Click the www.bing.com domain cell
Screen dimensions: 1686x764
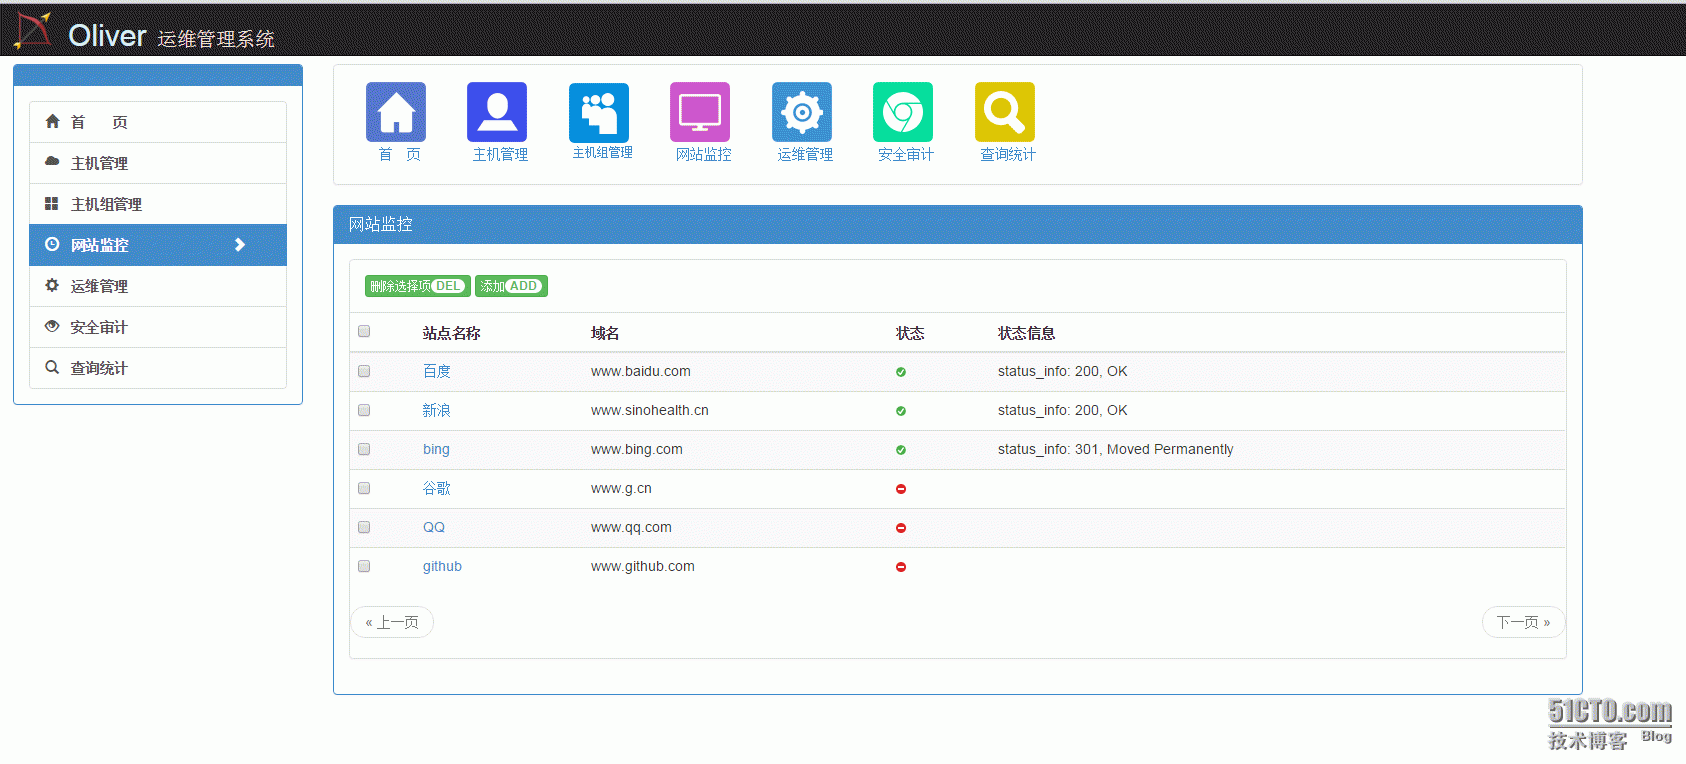point(637,449)
